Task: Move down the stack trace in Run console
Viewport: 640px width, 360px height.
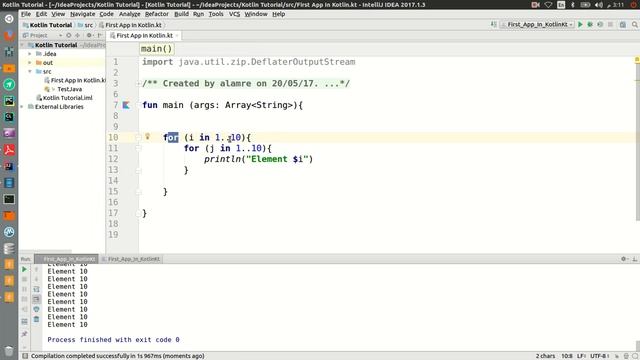Action: (x=36, y=279)
